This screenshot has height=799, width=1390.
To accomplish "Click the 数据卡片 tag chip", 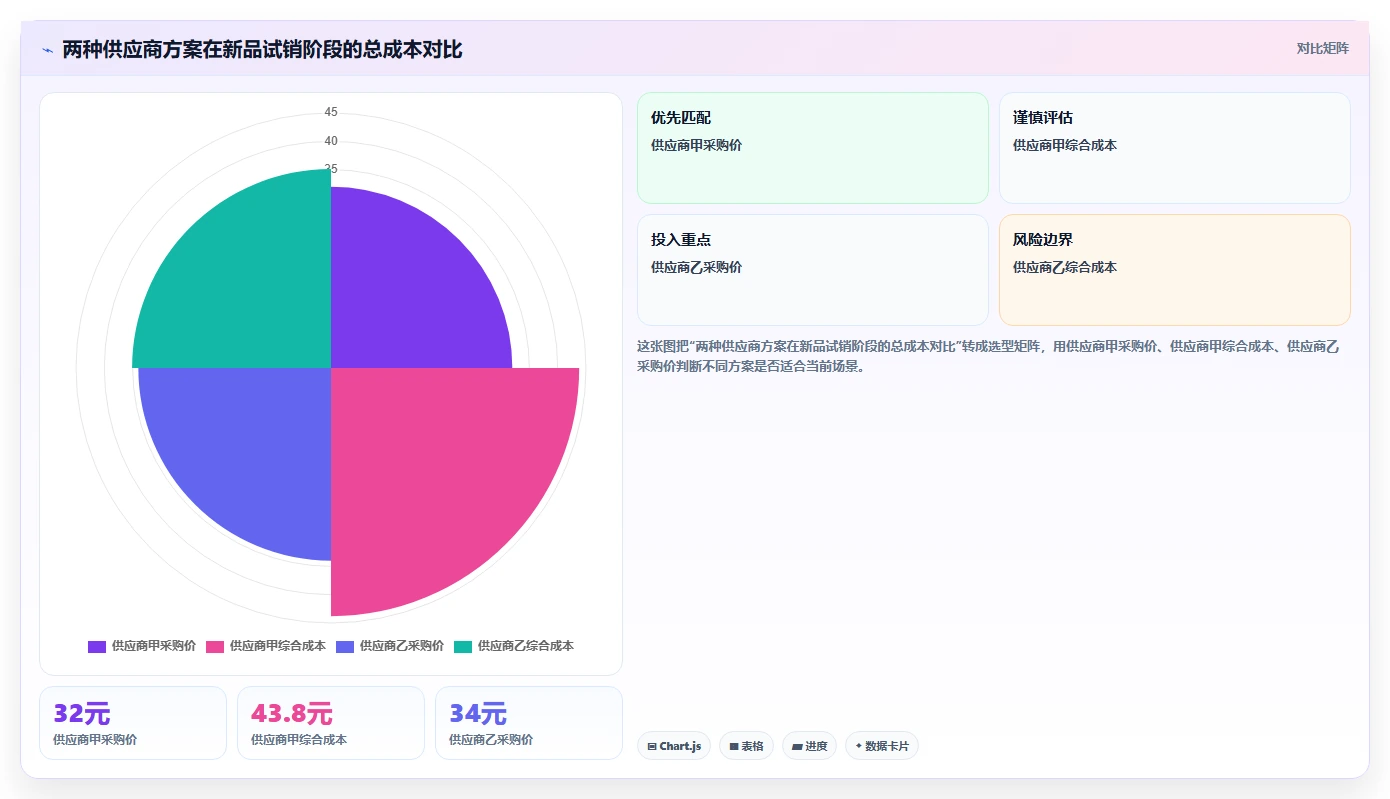I will point(882,746).
